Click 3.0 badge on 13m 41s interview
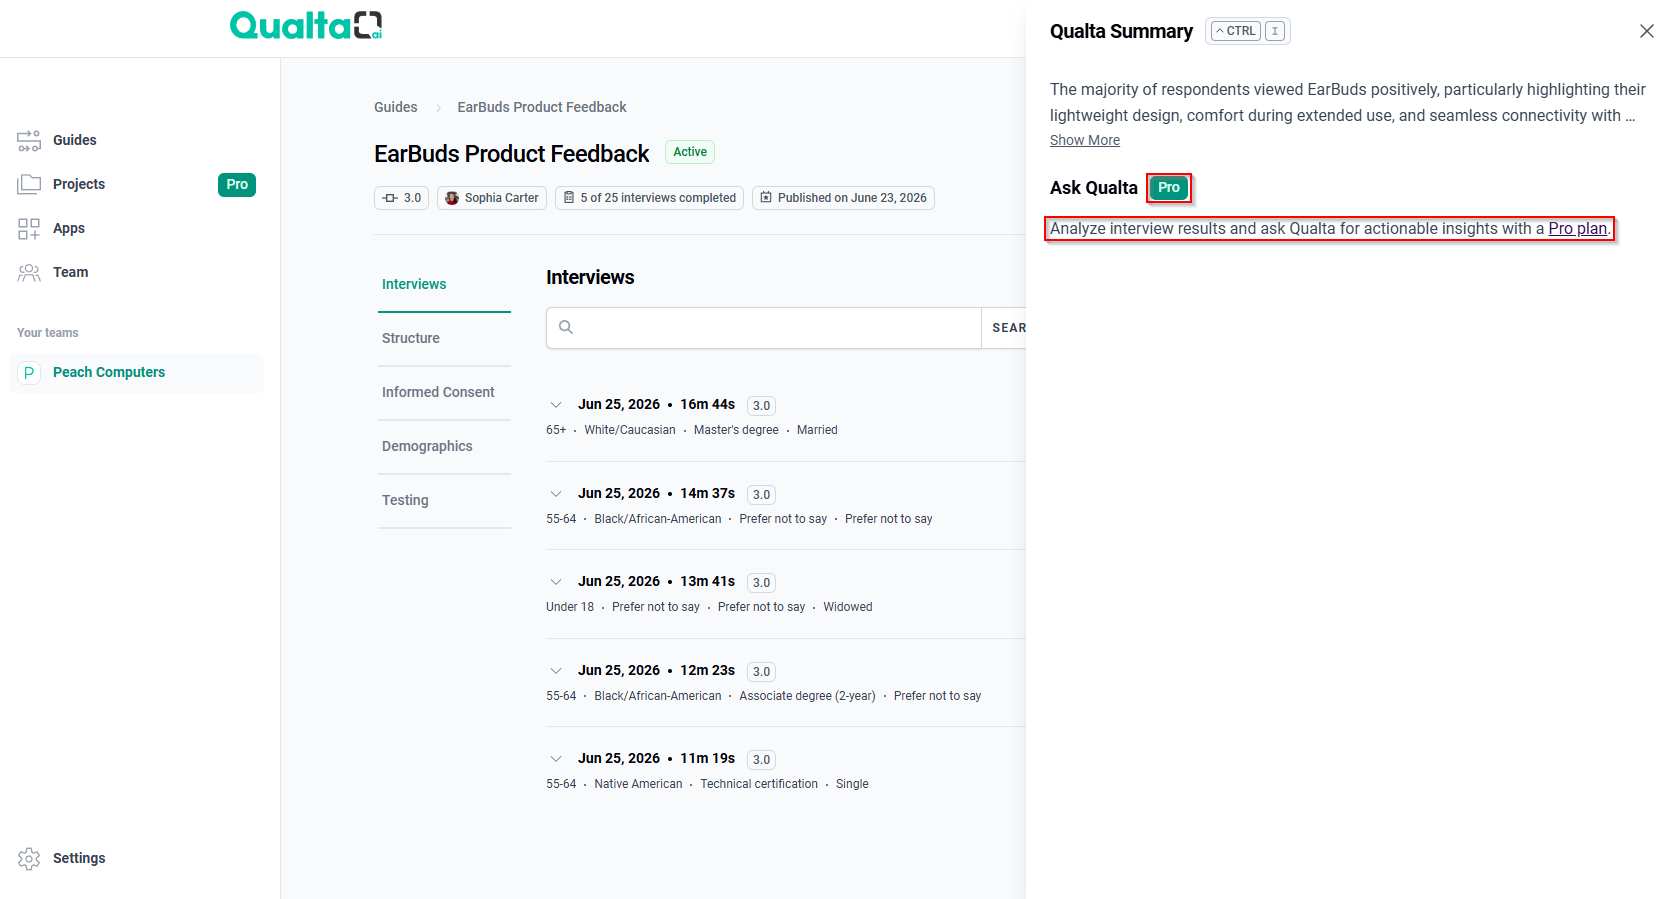 pyautogui.click(x=761, y=583)
